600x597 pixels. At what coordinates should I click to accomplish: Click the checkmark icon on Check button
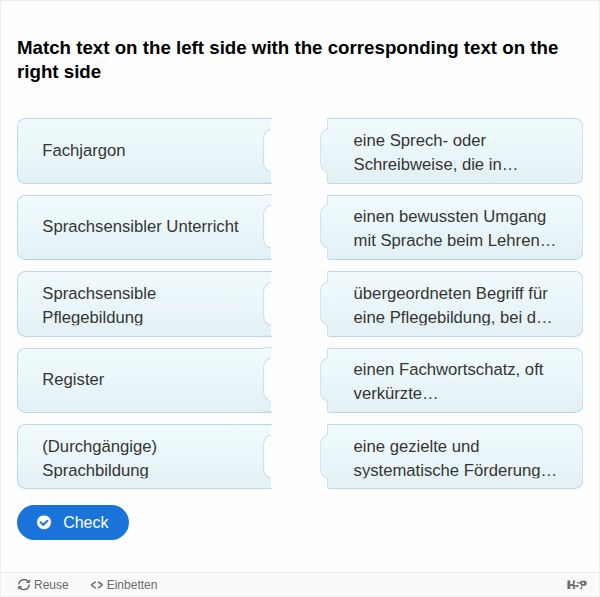click(x=44, y=522)
